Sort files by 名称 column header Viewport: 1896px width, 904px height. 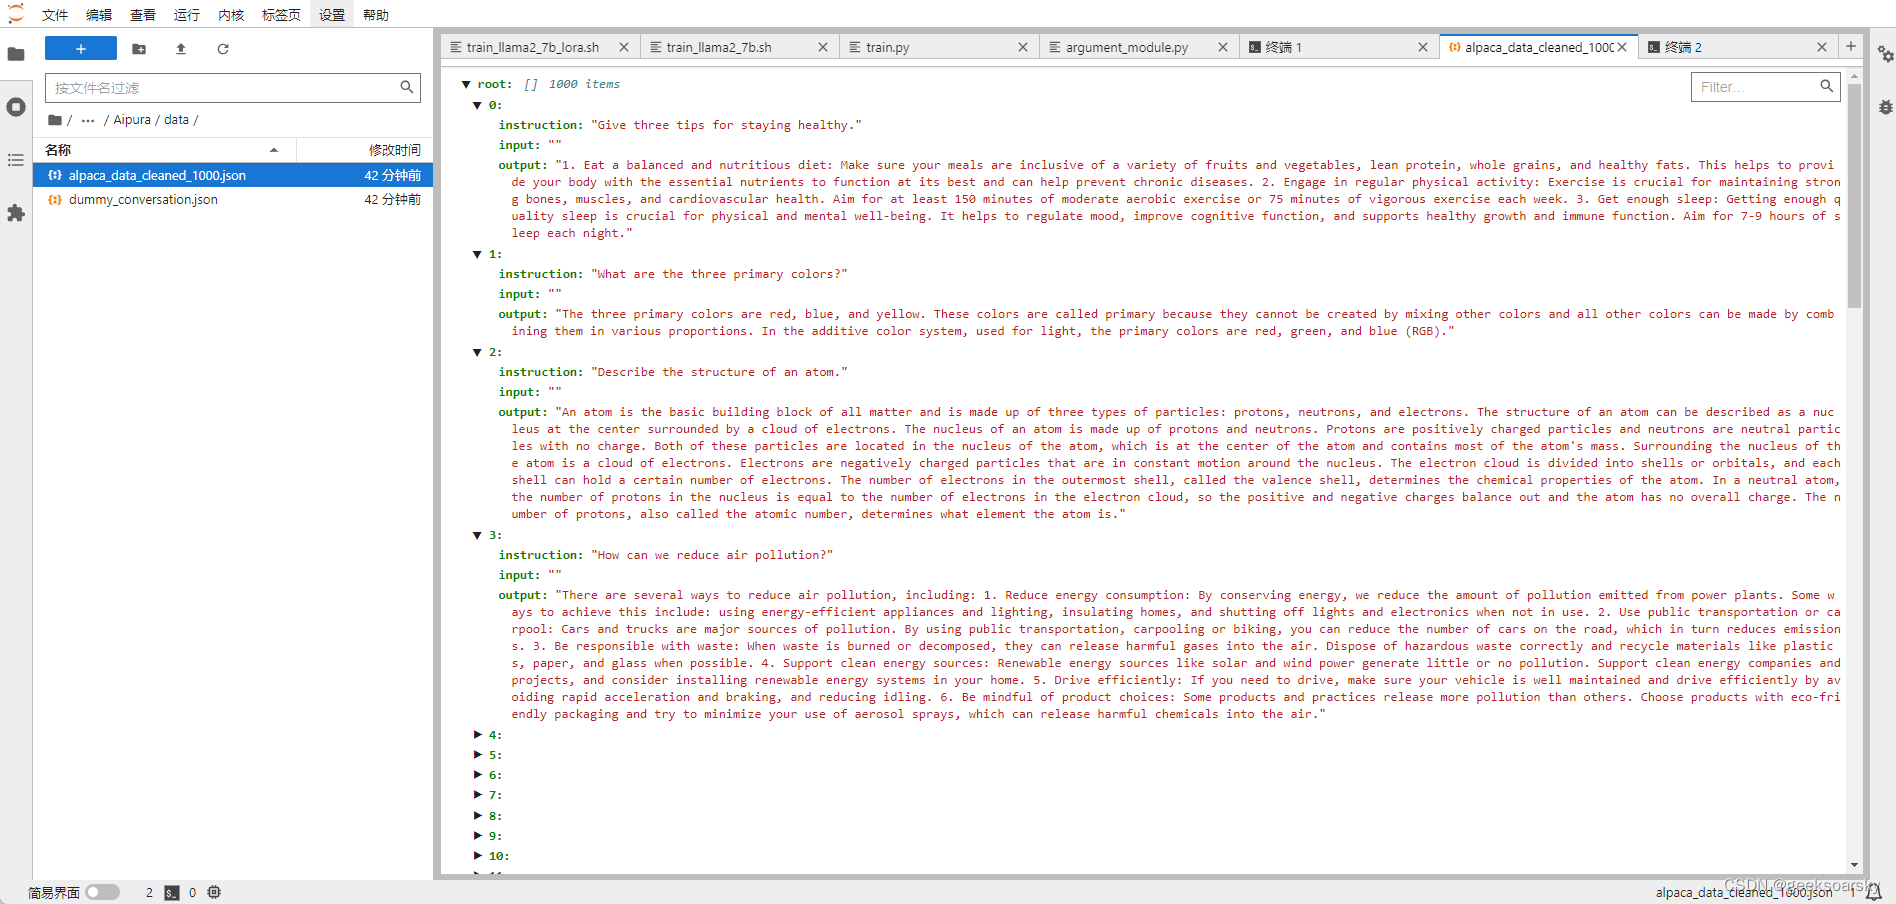click(165, 150)
